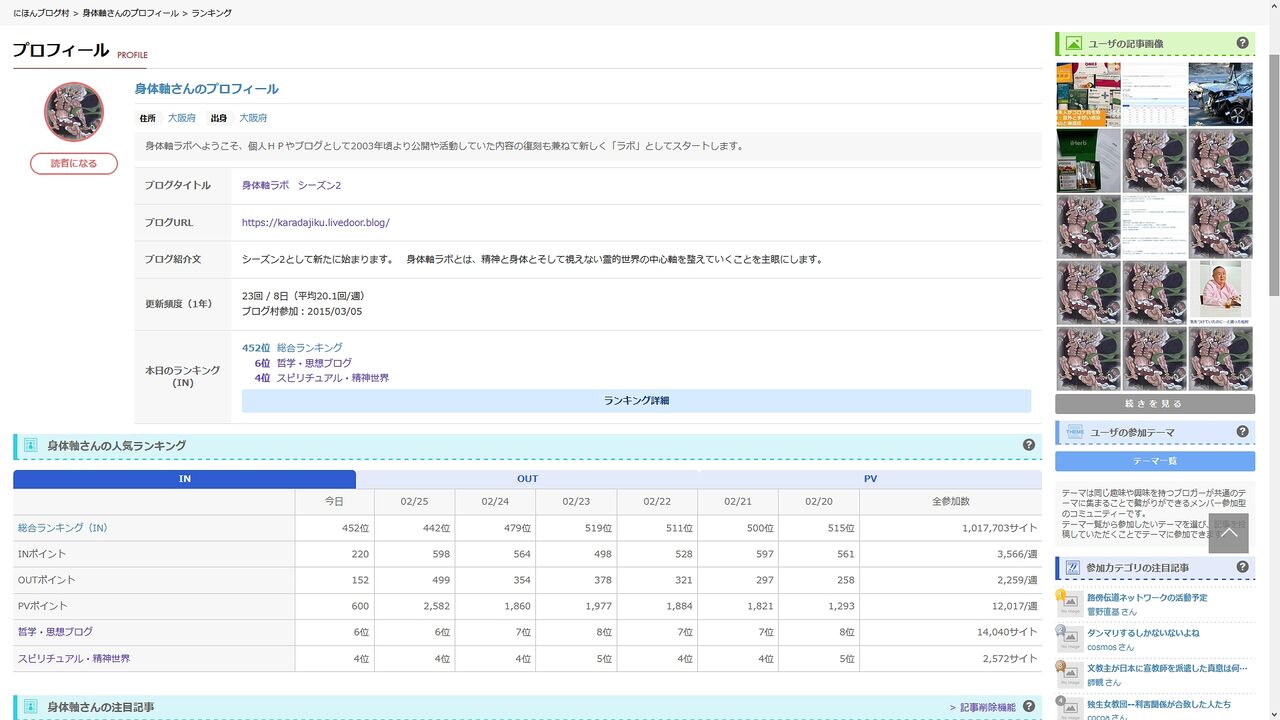The image size is (1280, 720).
Task: Open the iHerb box article thumbnail
Action: tap(1088, 161)
